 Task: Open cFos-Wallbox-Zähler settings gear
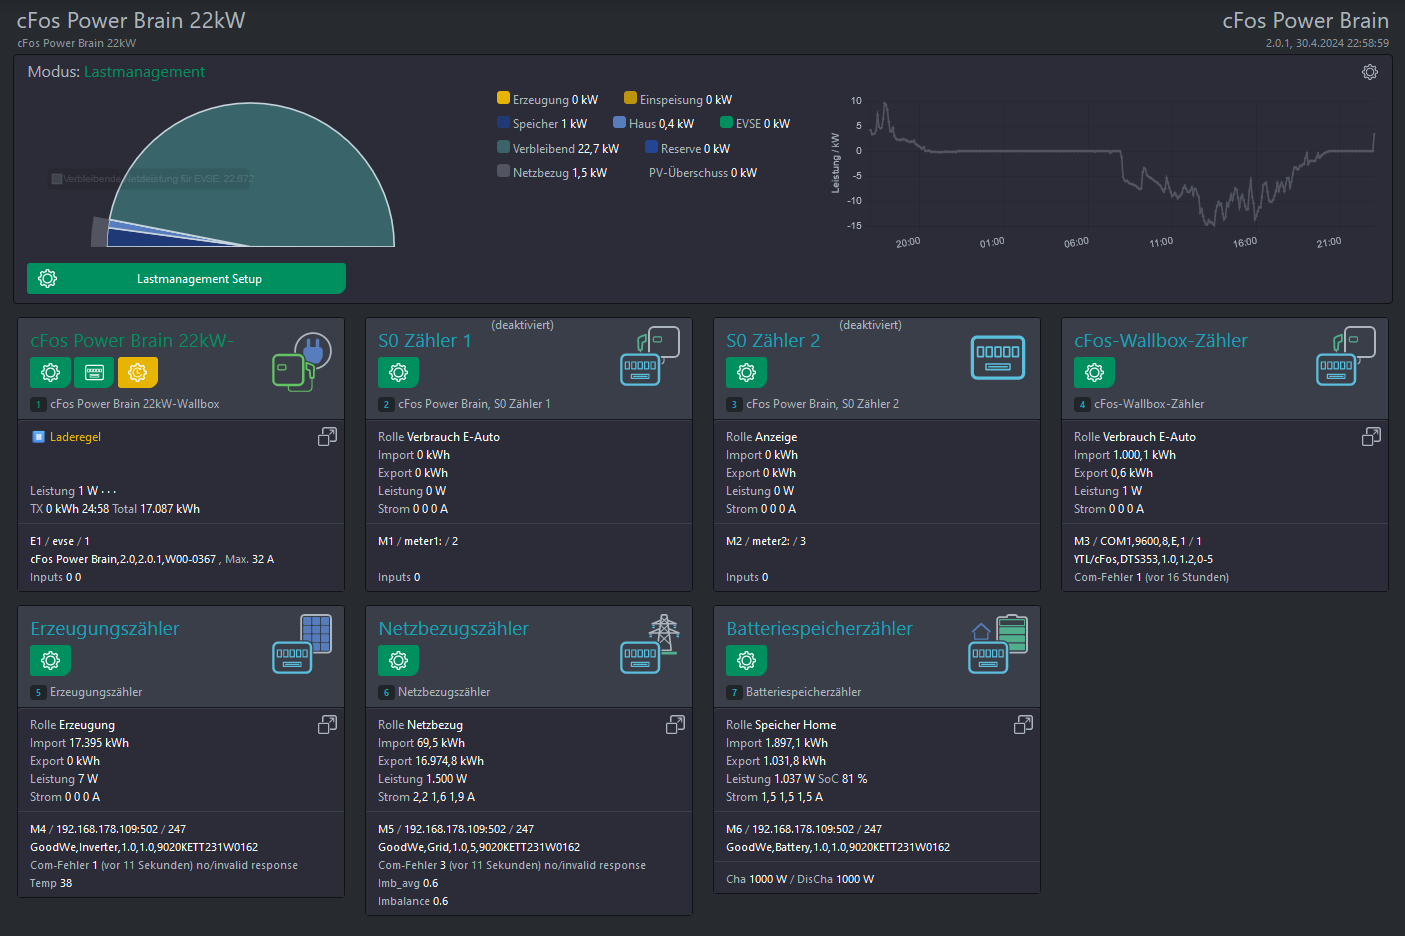coord(1094,373)
